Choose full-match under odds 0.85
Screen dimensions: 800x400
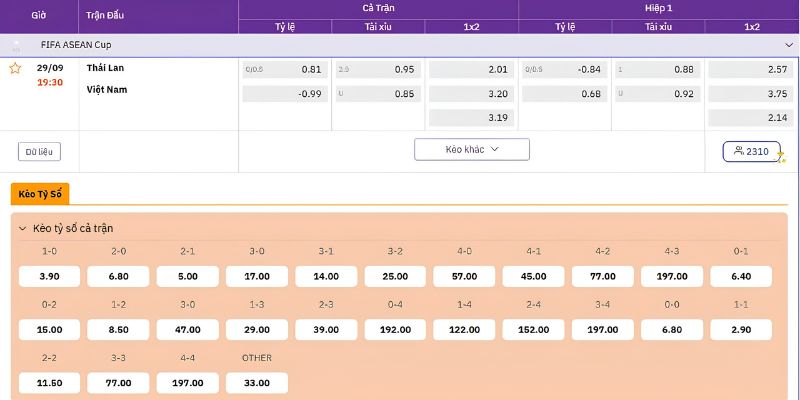[x=378, y=94]
